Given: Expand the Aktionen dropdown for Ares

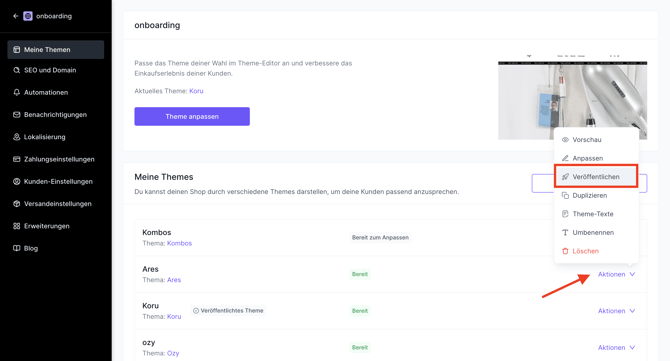Looking at the screenshot, I should (x=616, y=274).
